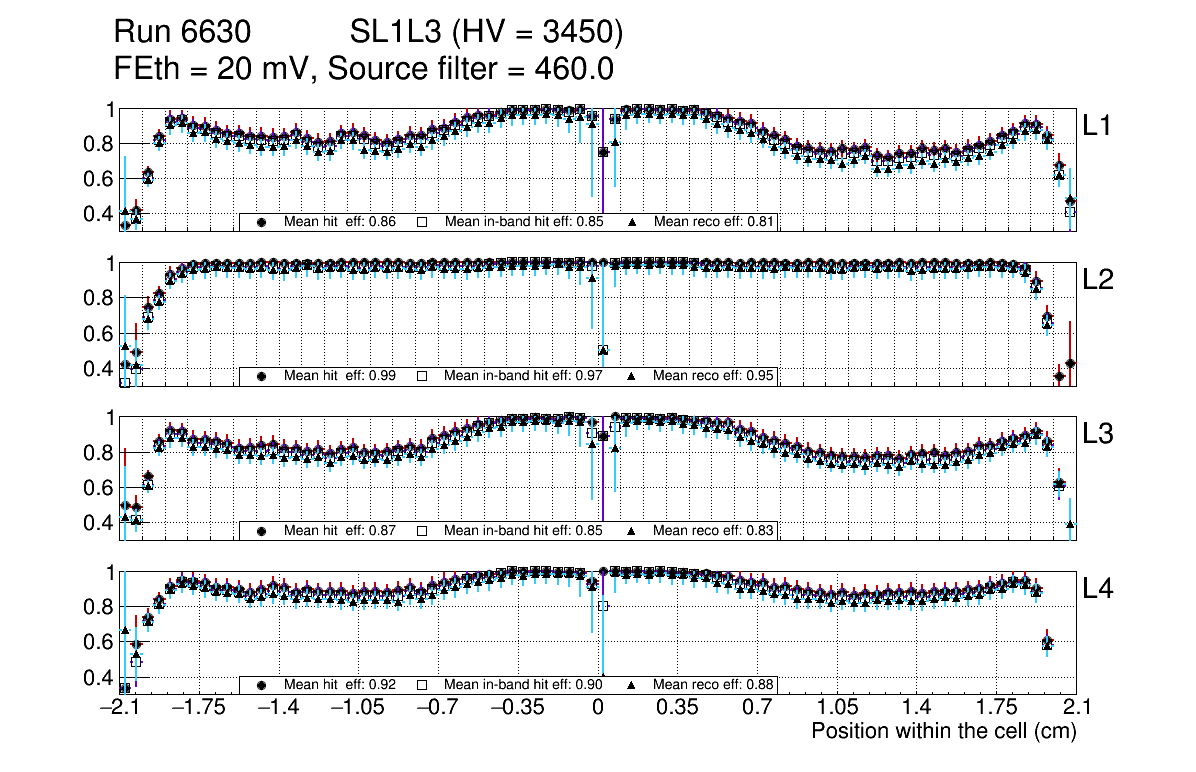
Task: Select the 'SL1L3 (HV = 3450)' heading
Action: click(x=487, y=33)
